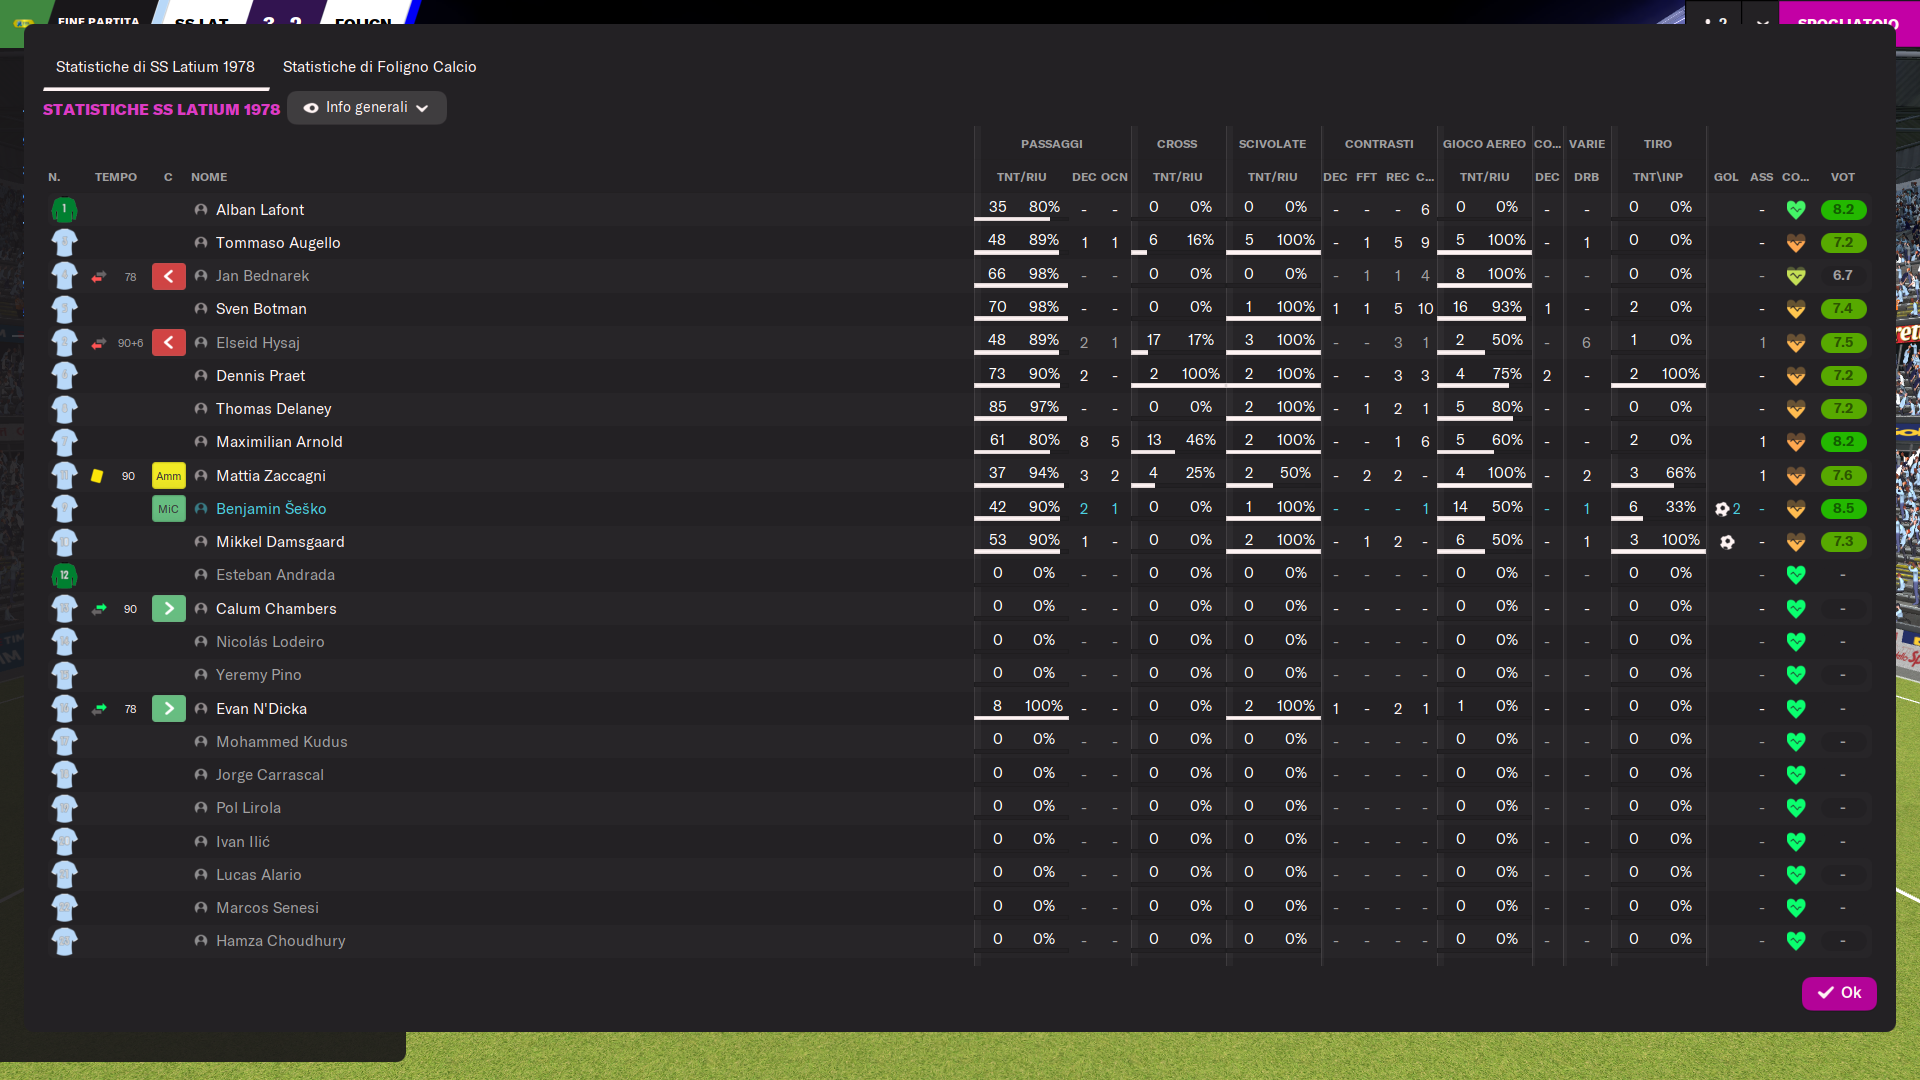Click swap icon in Calum Chambers row
1920x1080 pixels.
[x=98, y=609]
